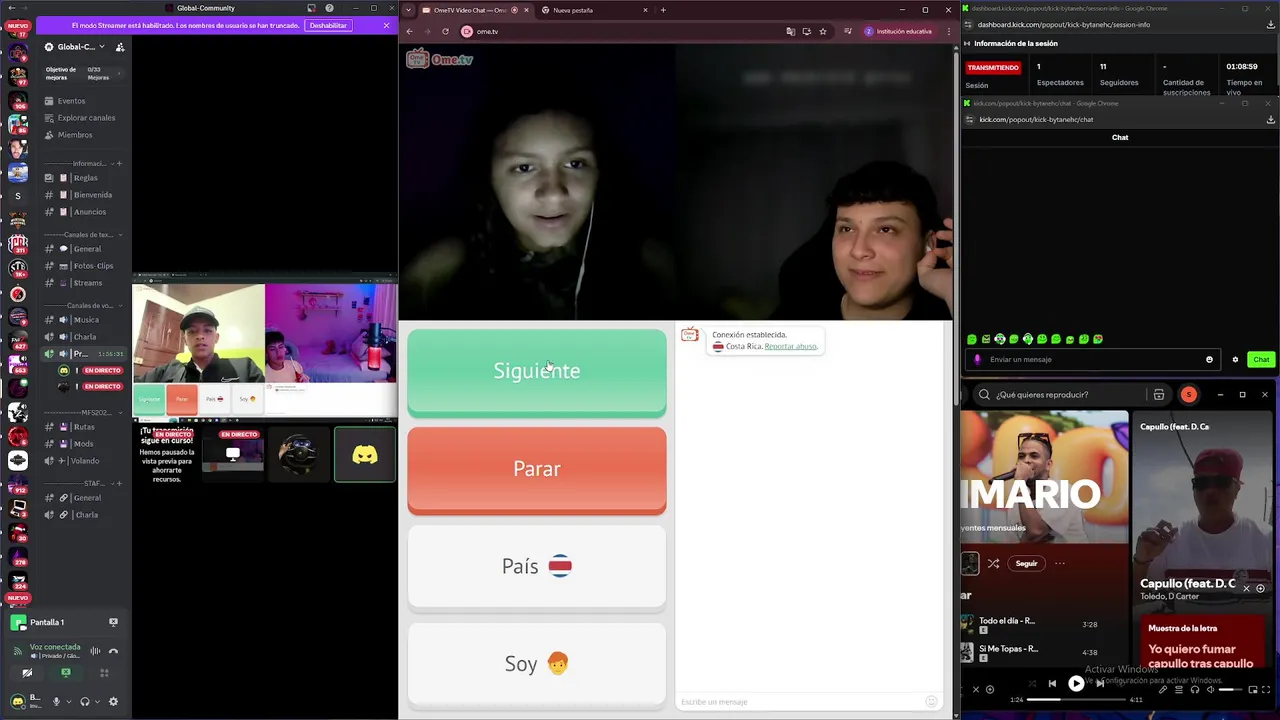Bookmark ome.tv with star icon
Image resolution: width=1280 pixels, height=720 pixels.
click(823, 31)
